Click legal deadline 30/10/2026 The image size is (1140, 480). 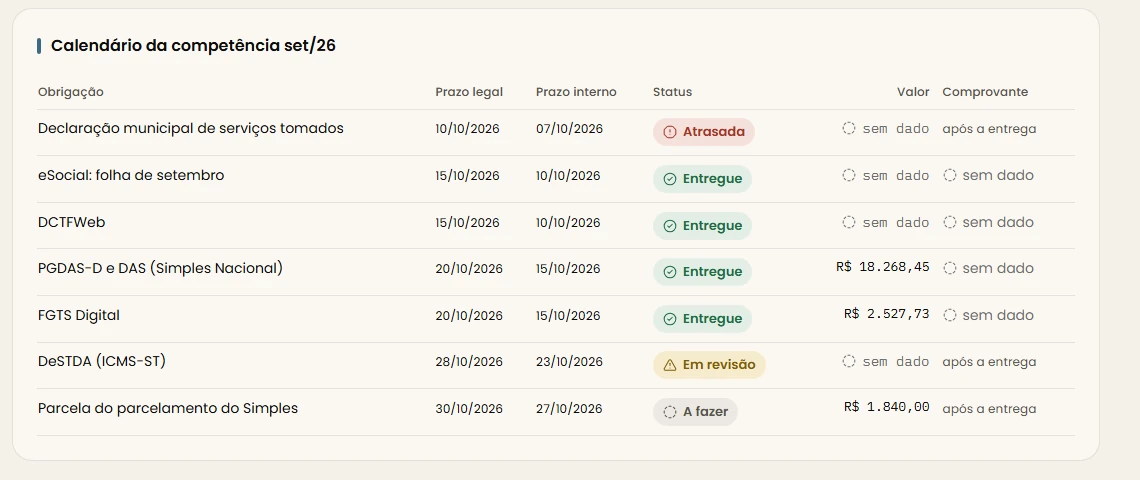click(x=469, y=409)
